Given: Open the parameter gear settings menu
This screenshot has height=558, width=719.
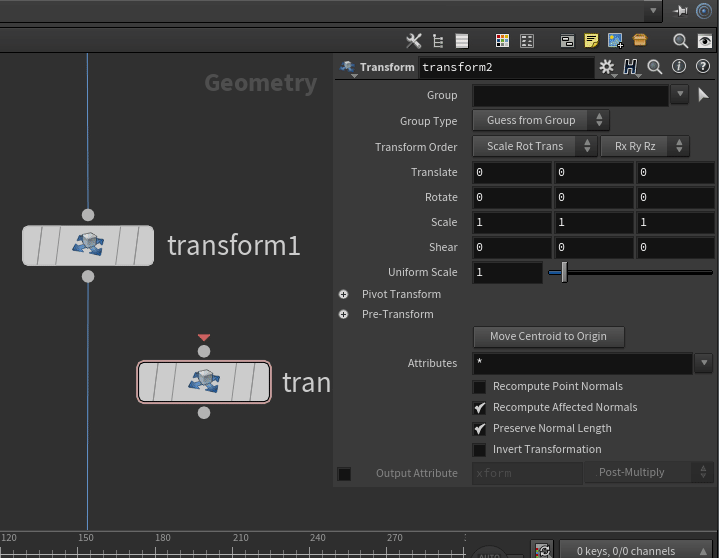Looking at the screenshot, I should click(x=606, y=67).
